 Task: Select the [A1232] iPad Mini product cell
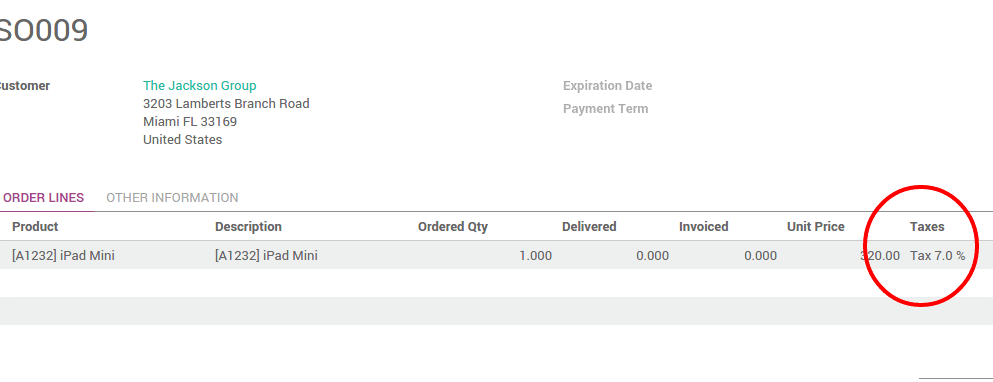coord(63,255)
